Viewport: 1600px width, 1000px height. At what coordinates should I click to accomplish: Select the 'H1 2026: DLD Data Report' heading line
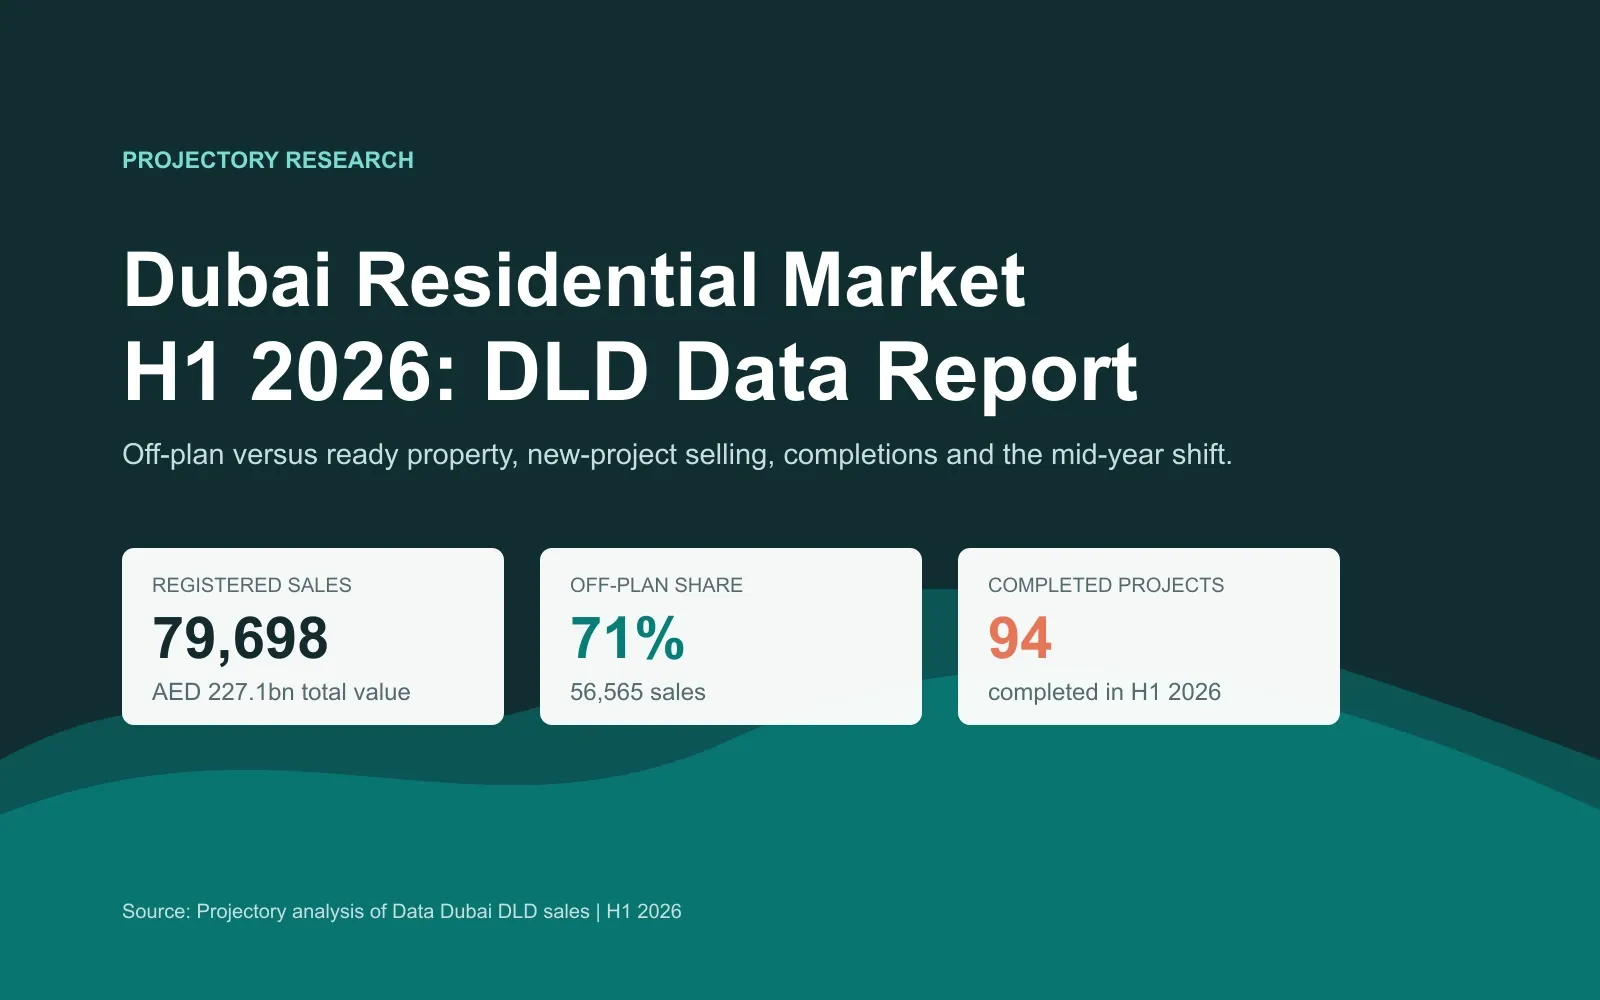(x=630, y=372)
